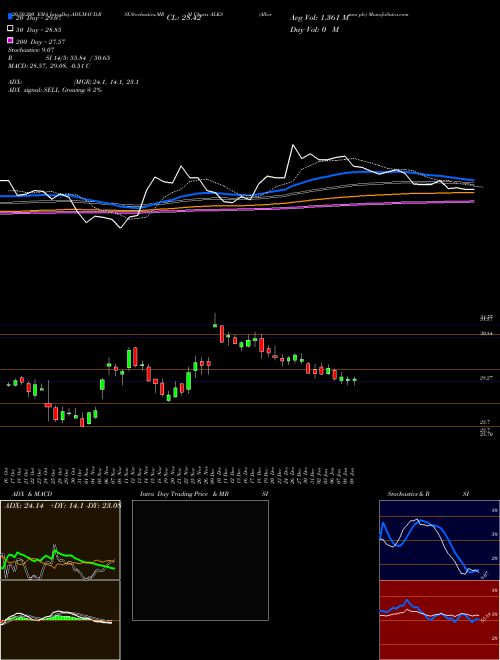
Task: Click the RSI 14/3: 35.84 / 30.65 readout
Action: (59, 58)
